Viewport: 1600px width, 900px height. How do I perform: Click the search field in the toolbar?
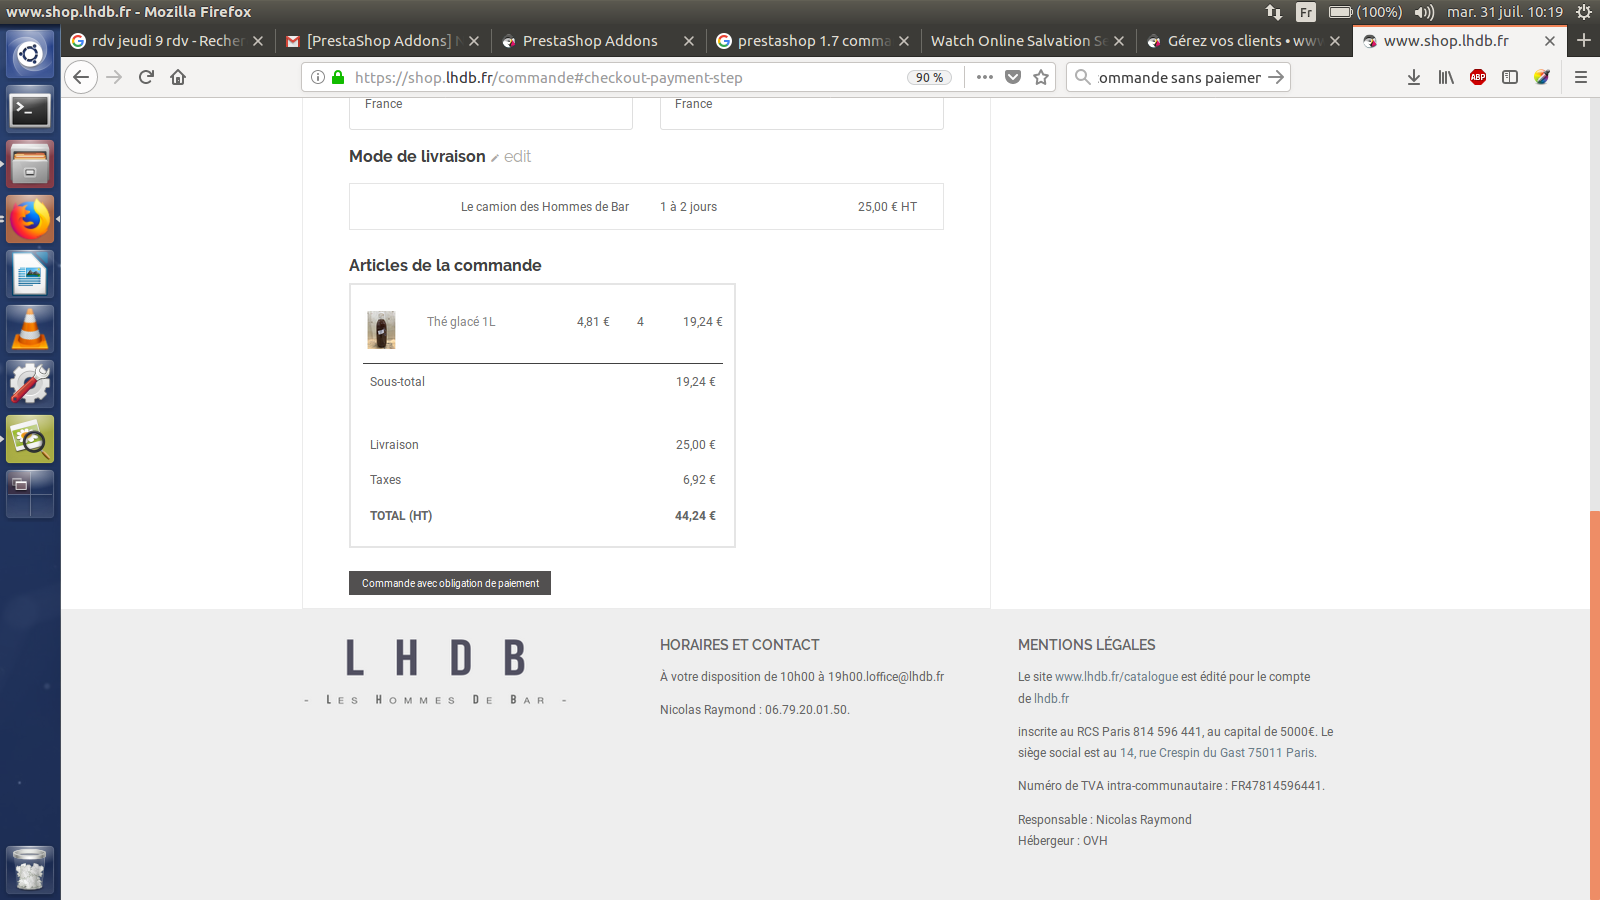[1178, 77]
